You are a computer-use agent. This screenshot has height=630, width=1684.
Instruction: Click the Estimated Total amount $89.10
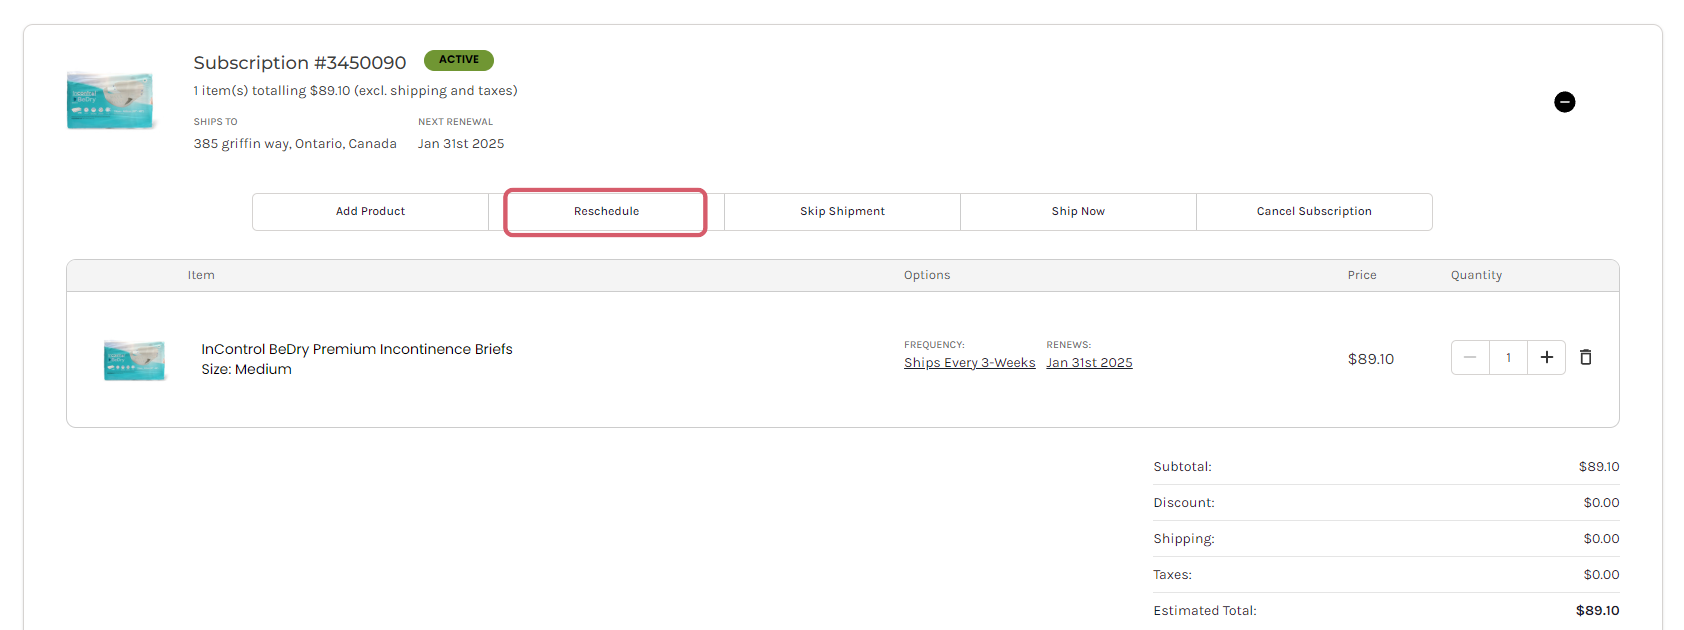tap(1597, 611)
